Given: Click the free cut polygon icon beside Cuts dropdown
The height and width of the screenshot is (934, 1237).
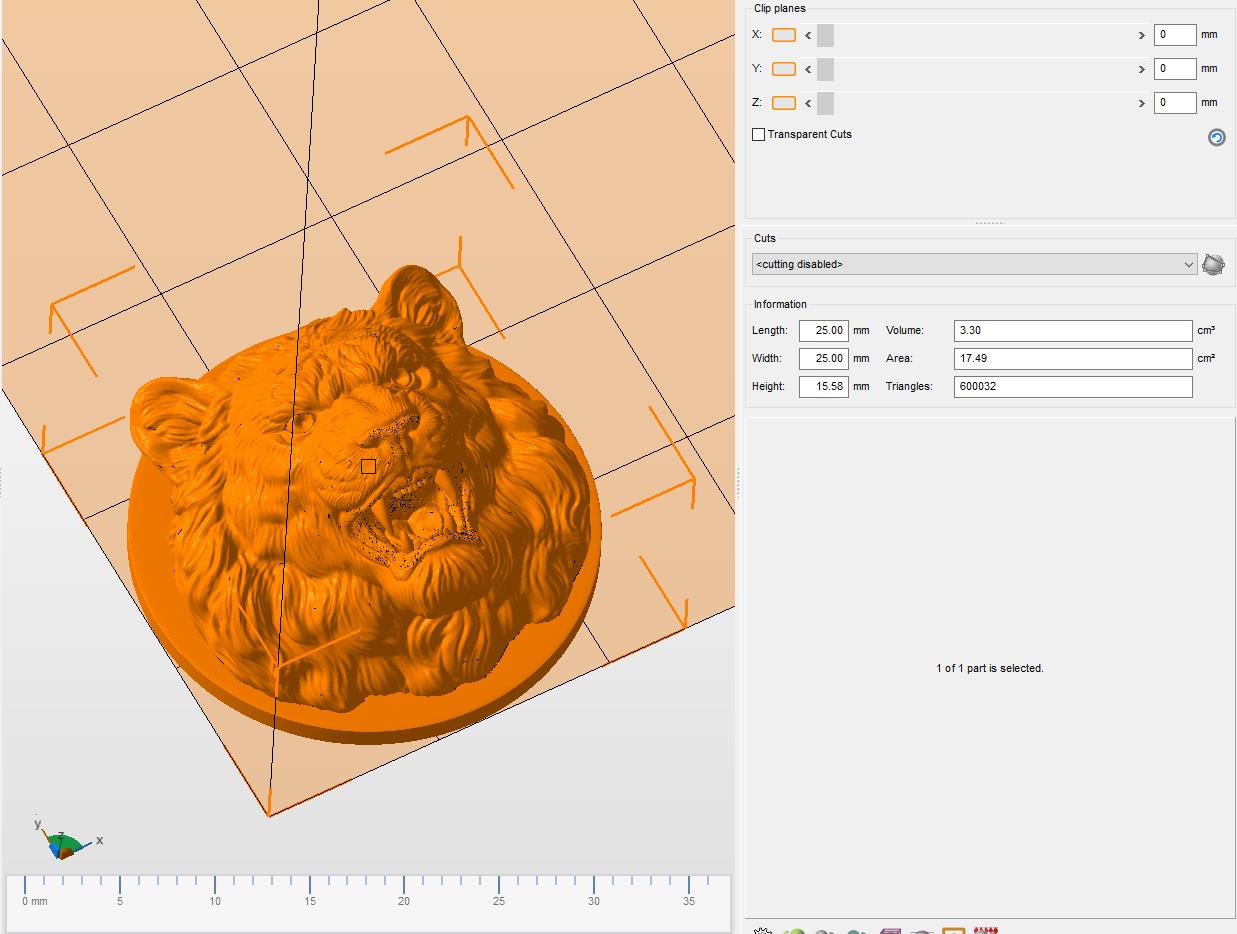Looking at the screenshot, I should [x=1213, y=264].
